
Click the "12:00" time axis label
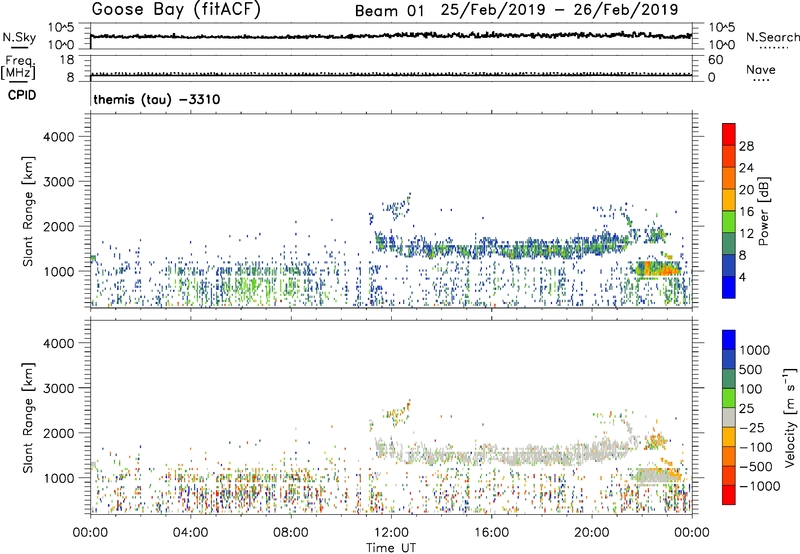click(391, 533)
